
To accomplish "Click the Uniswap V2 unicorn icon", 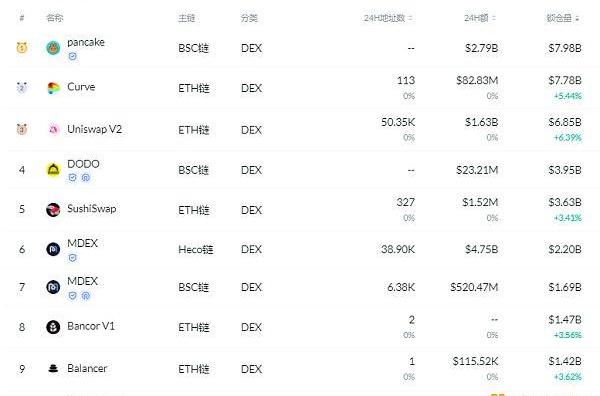I will click(53, 130).
